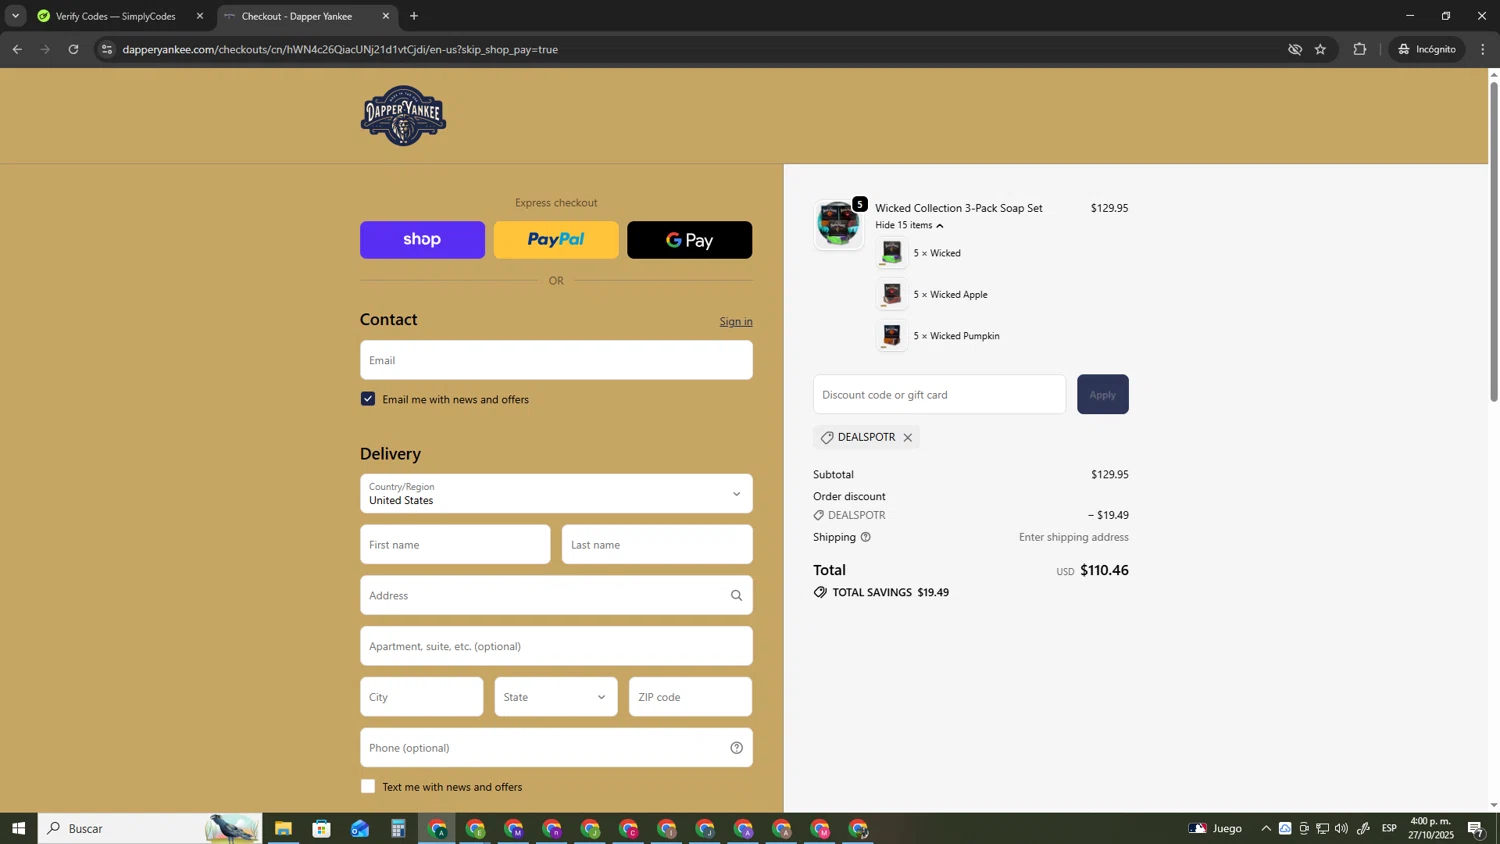Click the pen and ink tray icon
This screenshot has width=1500, height=844.
(x=1363, y=828)
